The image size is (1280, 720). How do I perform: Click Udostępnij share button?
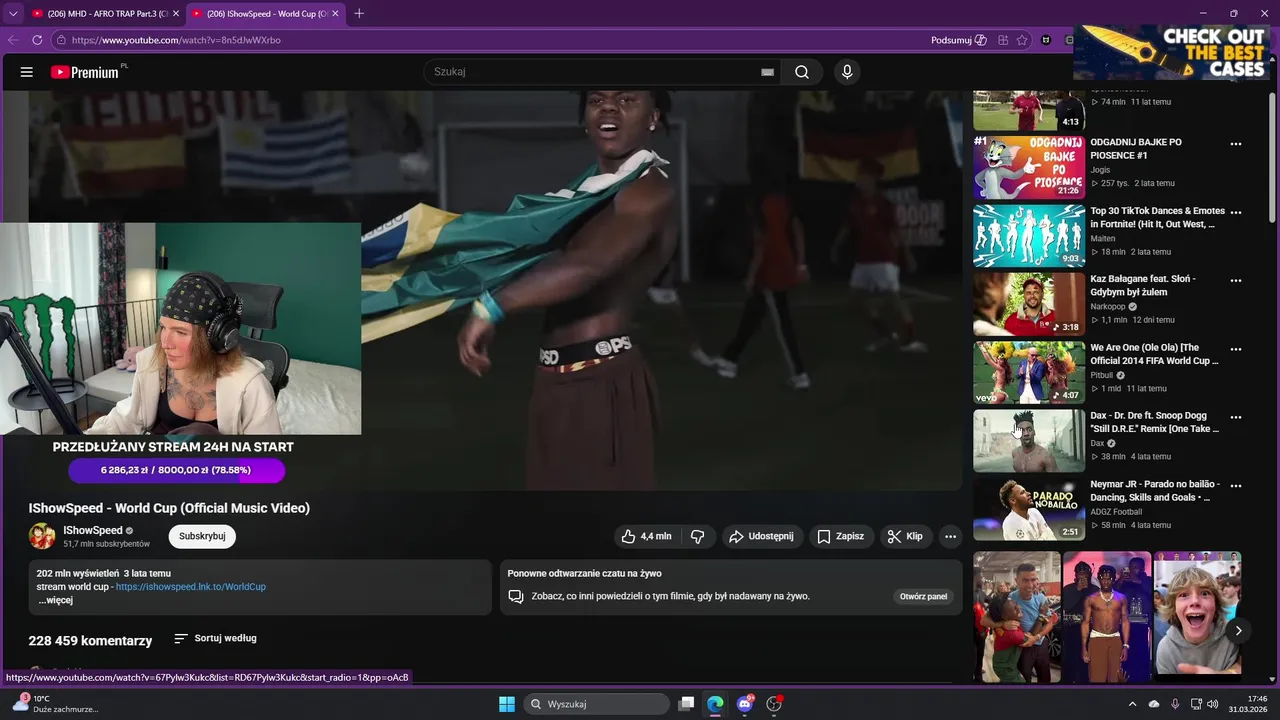coord(761,536)
